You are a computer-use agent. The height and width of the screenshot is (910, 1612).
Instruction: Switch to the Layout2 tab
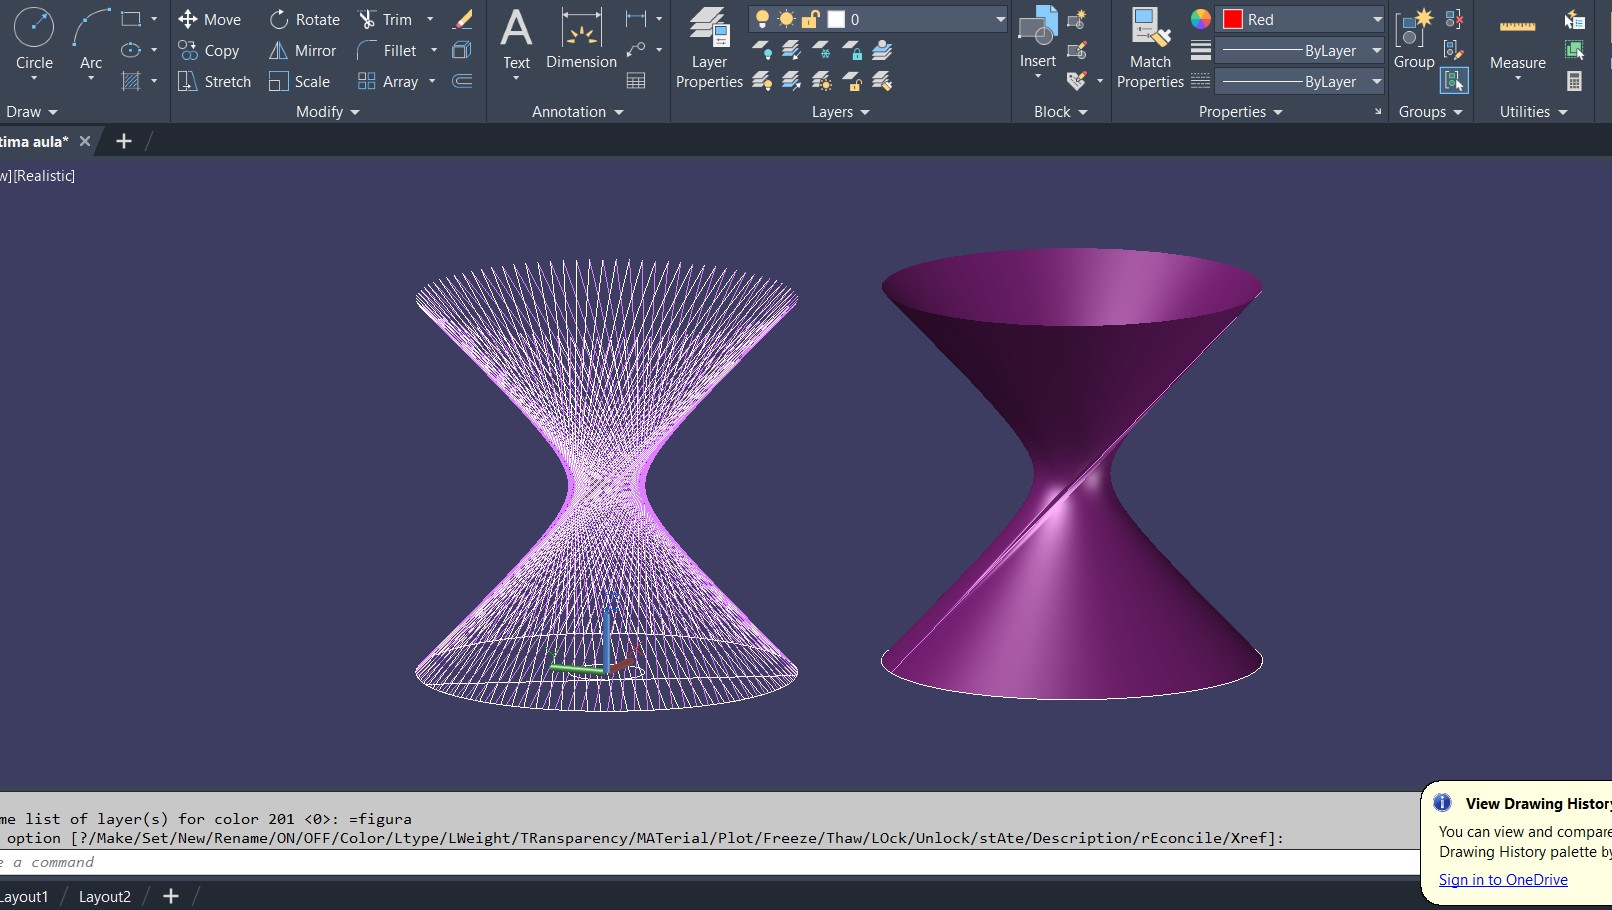[x=105, y=896]
